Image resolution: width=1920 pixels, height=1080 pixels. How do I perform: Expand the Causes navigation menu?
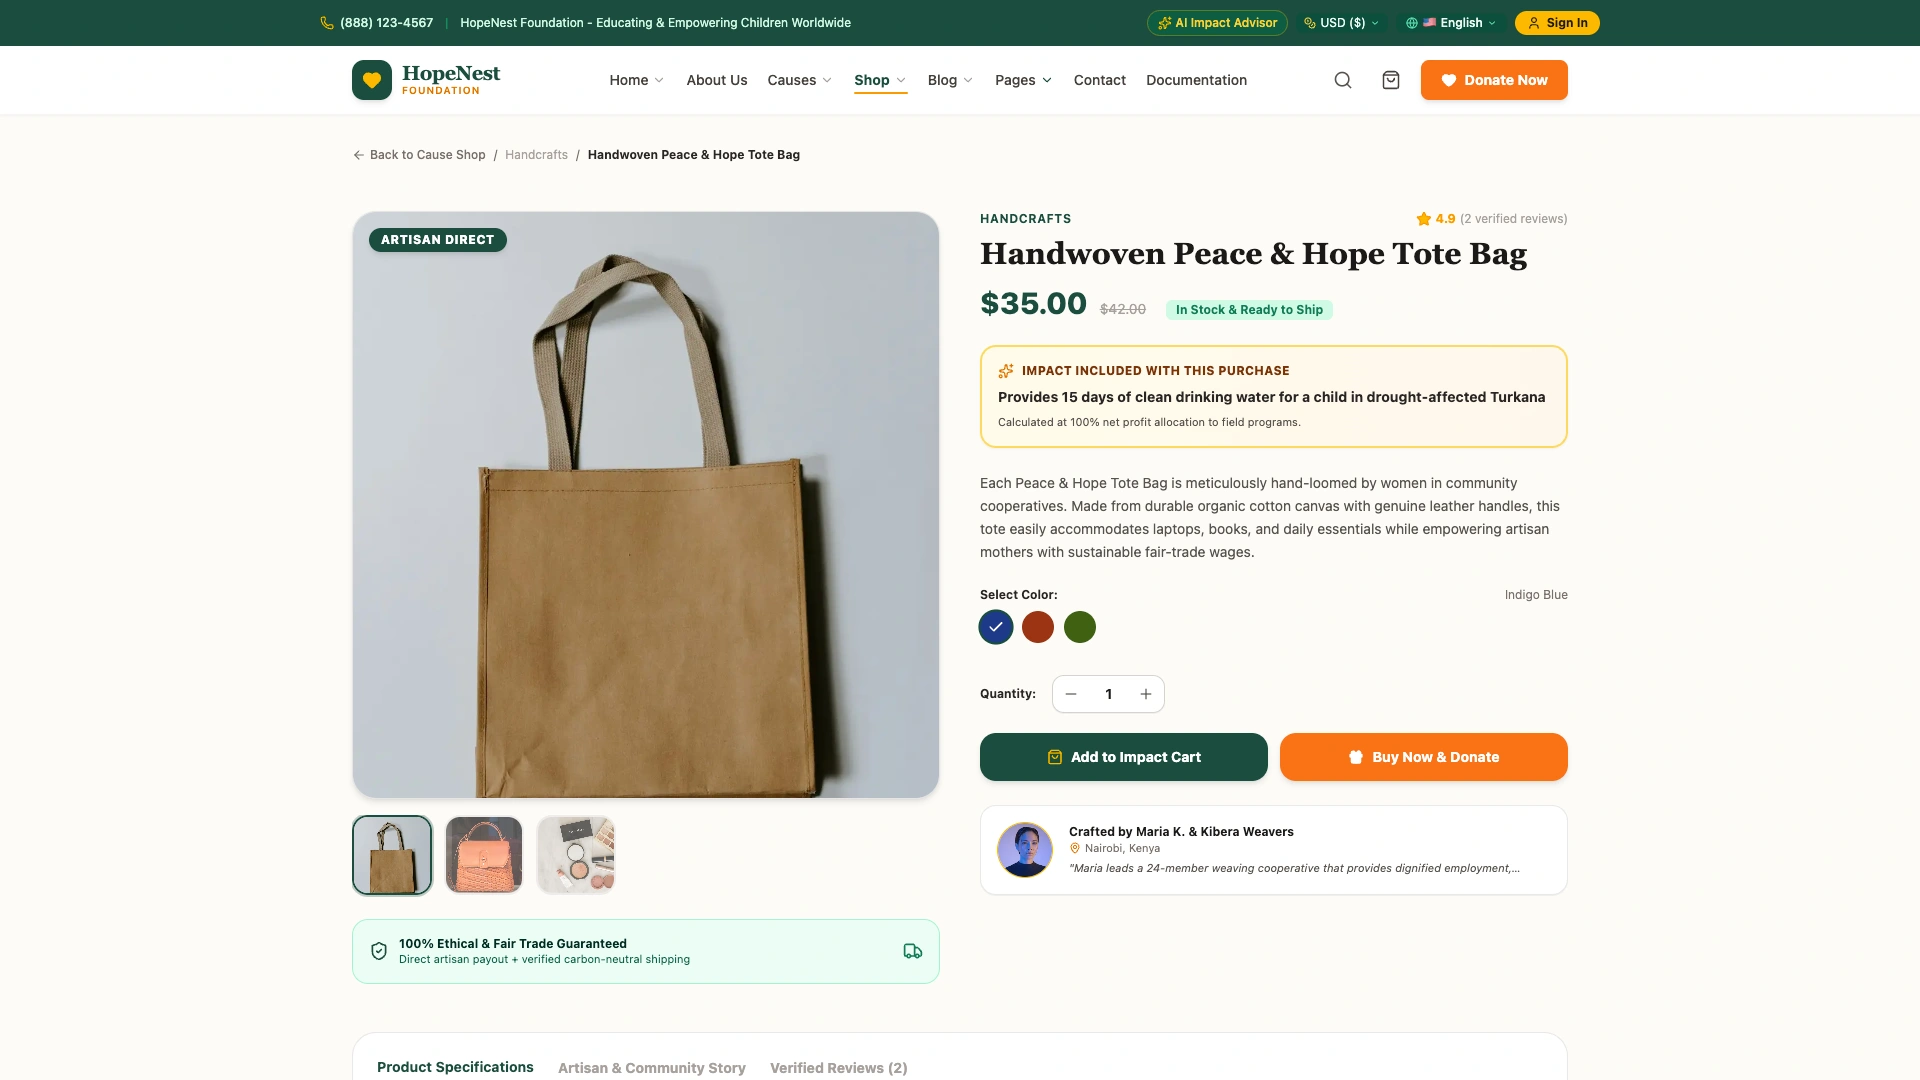(x=800, y=80)
